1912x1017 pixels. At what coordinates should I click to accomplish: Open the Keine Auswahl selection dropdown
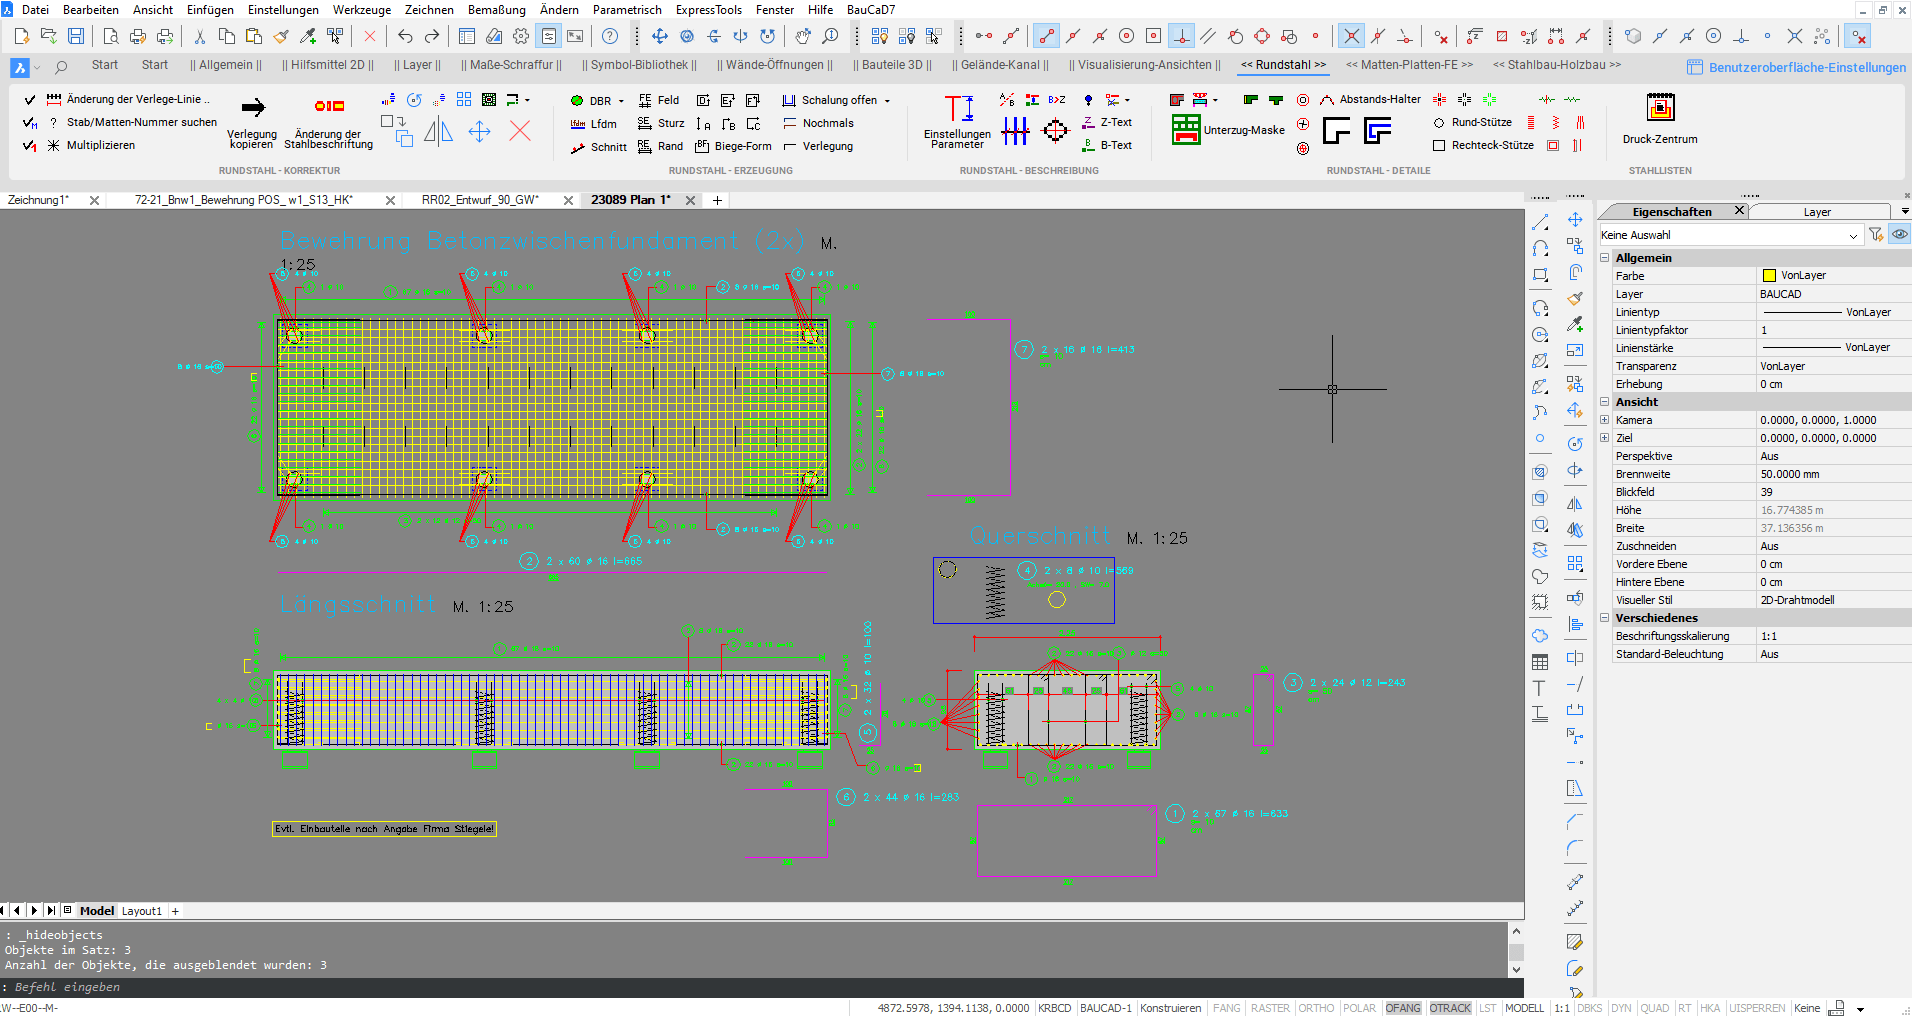1853,235
